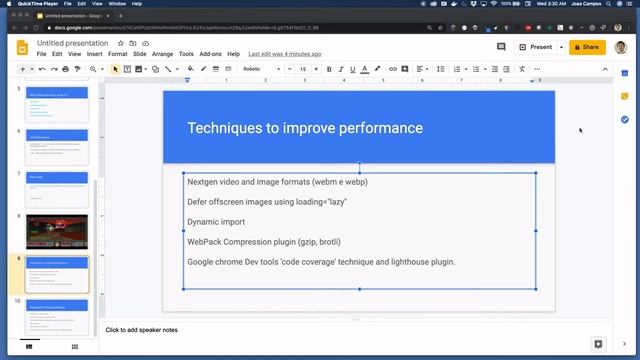Open the shape tool
Image resolution: width=640 pixels, height=360 pixels.
point(156,69)
